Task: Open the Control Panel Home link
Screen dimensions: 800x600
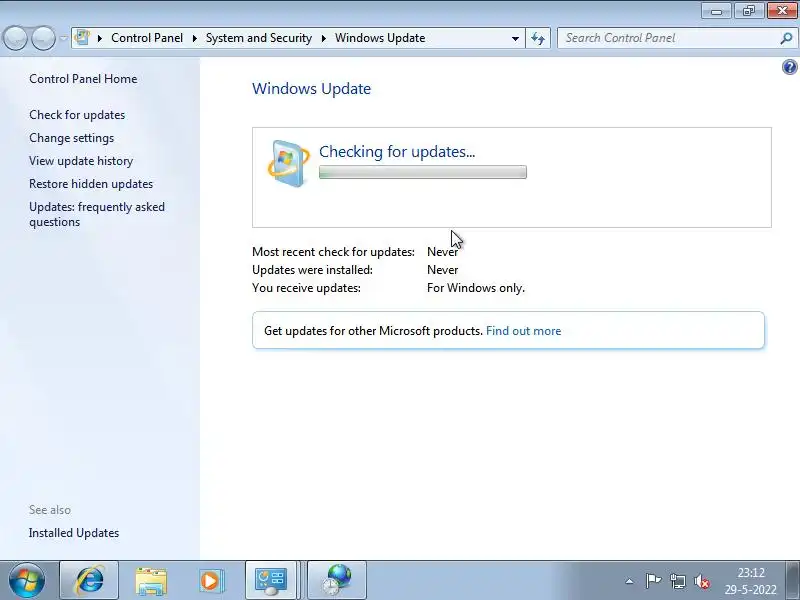Action: [x=83, y=79]
